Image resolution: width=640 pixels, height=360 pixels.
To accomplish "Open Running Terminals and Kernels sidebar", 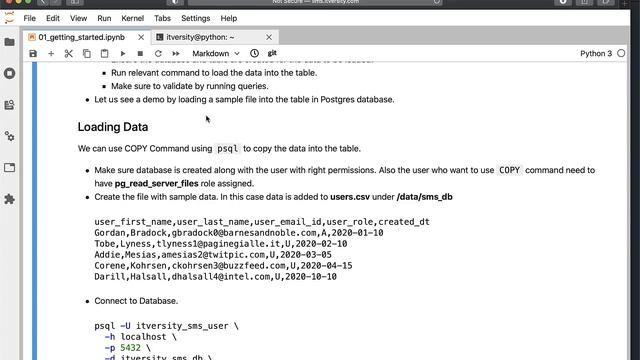I will pyautogui.click(x=9, y=73).
